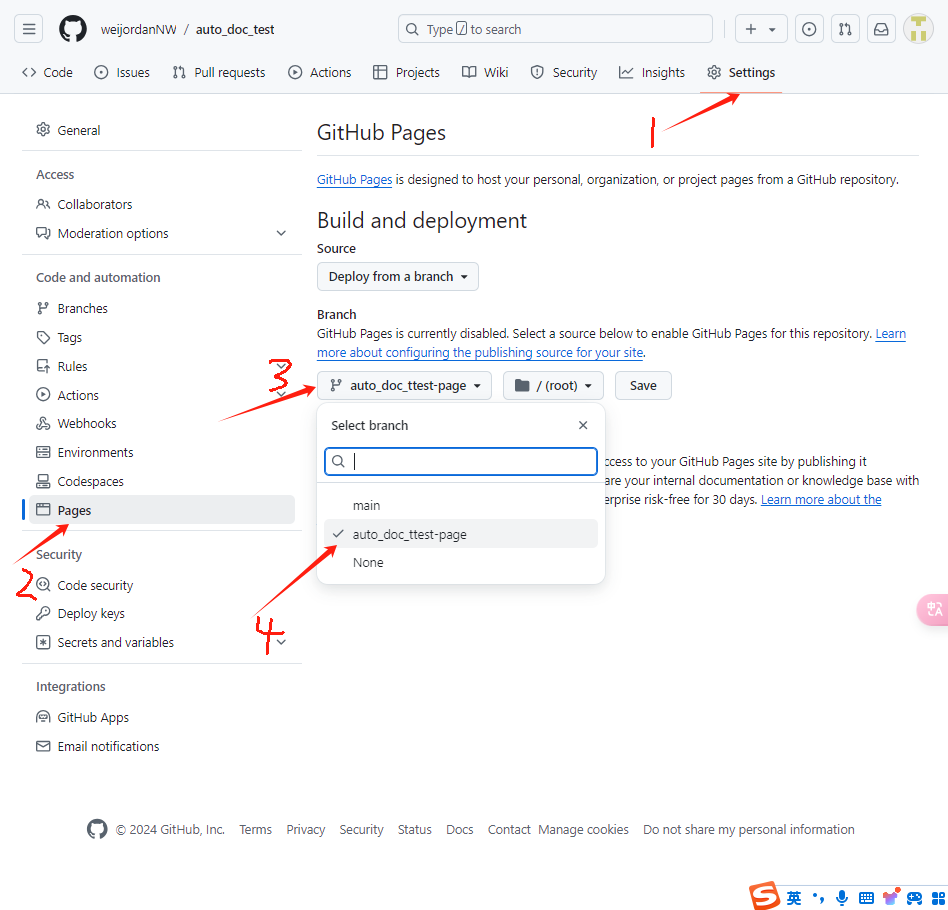Switch to the Security repository tab
Viewport: 948px width, 910px height.
[x=563, y=73]
